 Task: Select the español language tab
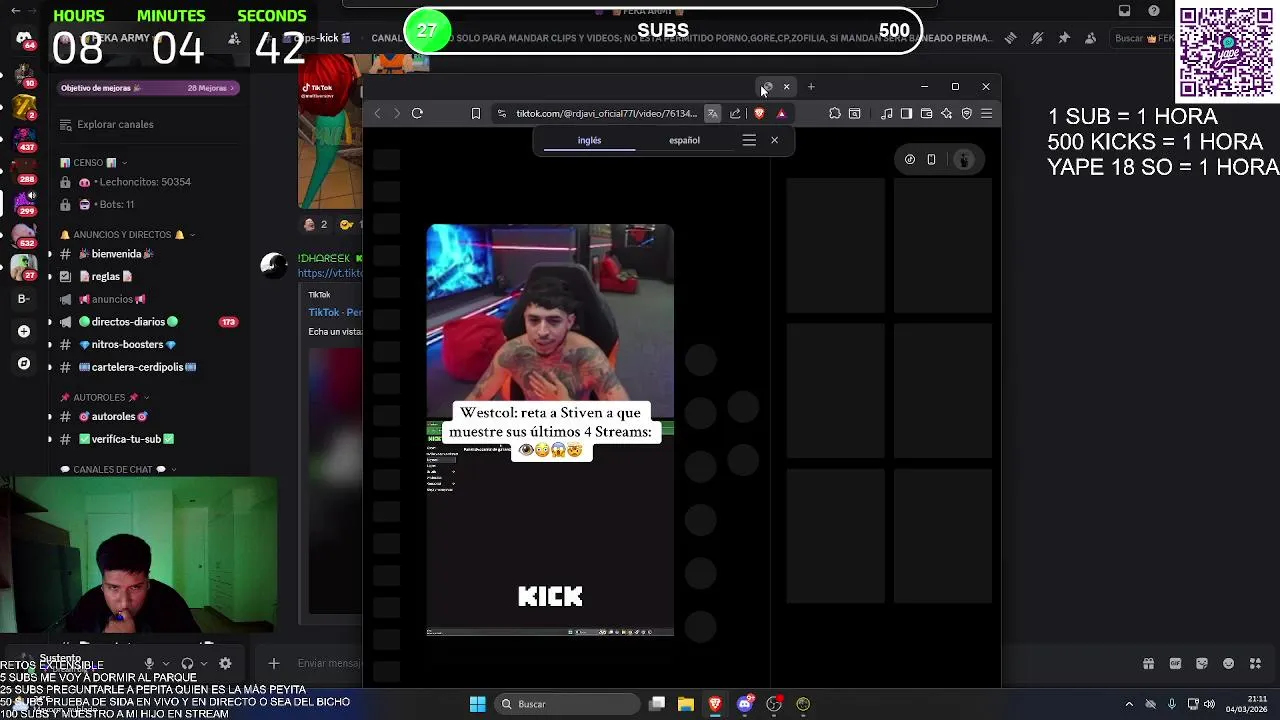tap(684, 141)
